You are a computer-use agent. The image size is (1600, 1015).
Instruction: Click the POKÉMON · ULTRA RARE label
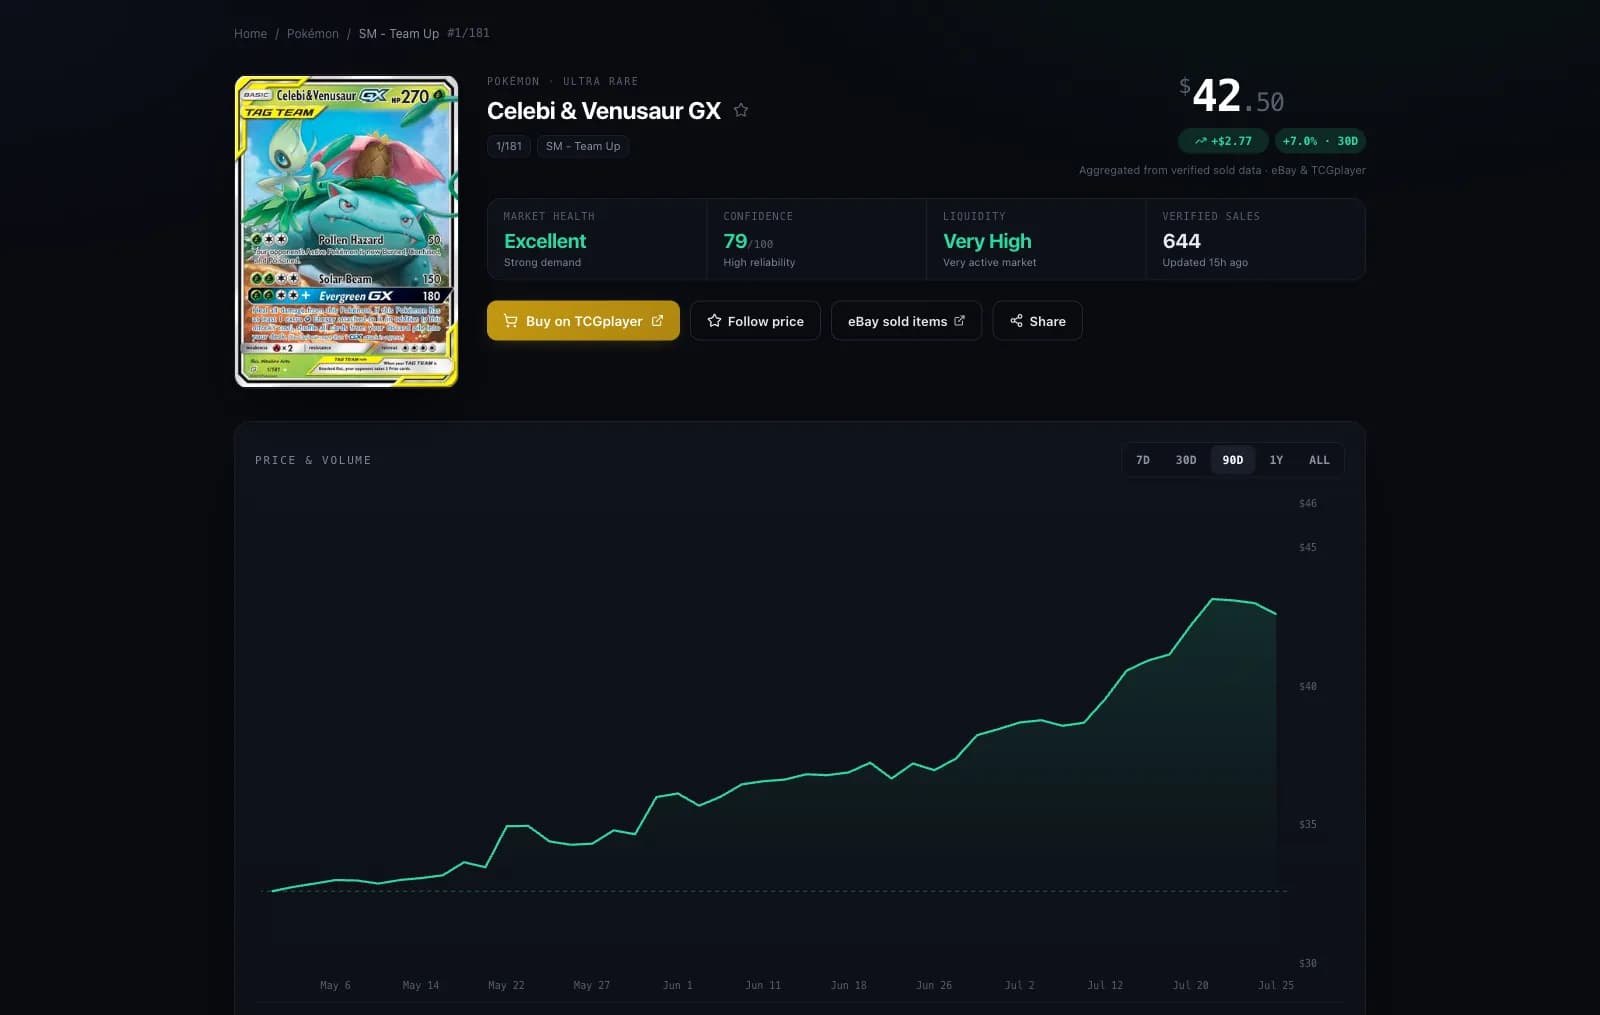pos(562,81)
